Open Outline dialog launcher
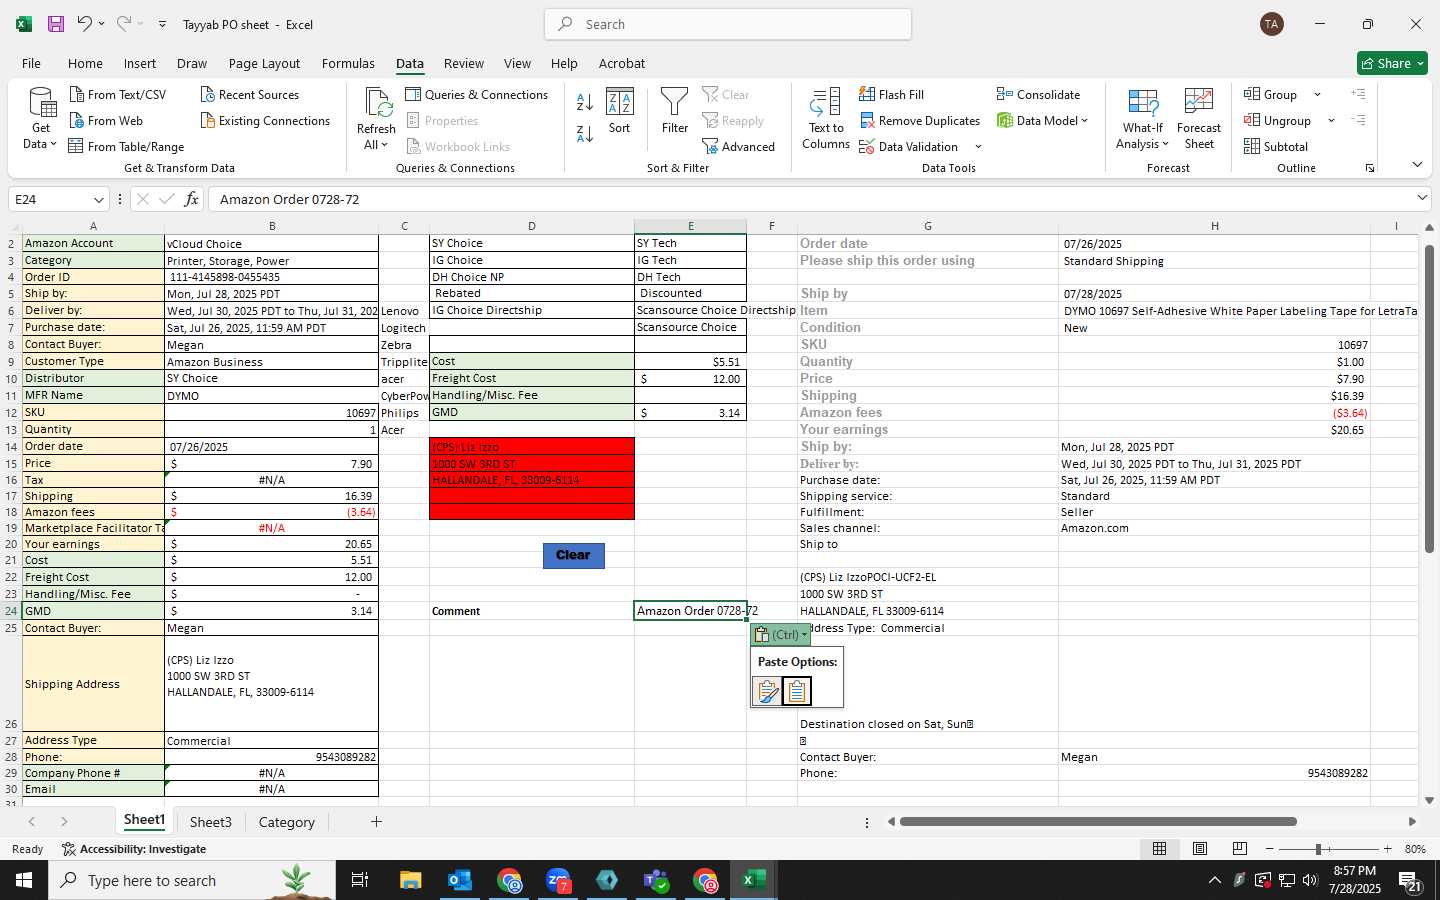This screenshot has width=1440, height=900. tap(1370, 168)
